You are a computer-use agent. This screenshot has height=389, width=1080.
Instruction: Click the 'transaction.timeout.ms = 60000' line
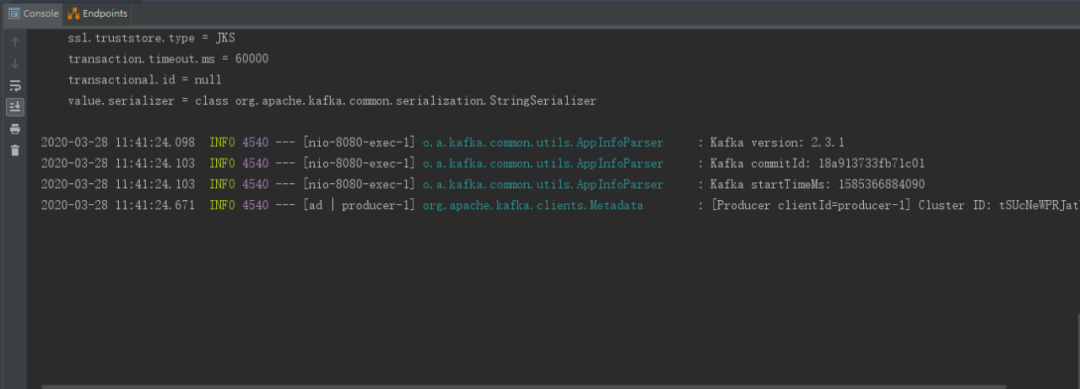[x=168, y=59]
